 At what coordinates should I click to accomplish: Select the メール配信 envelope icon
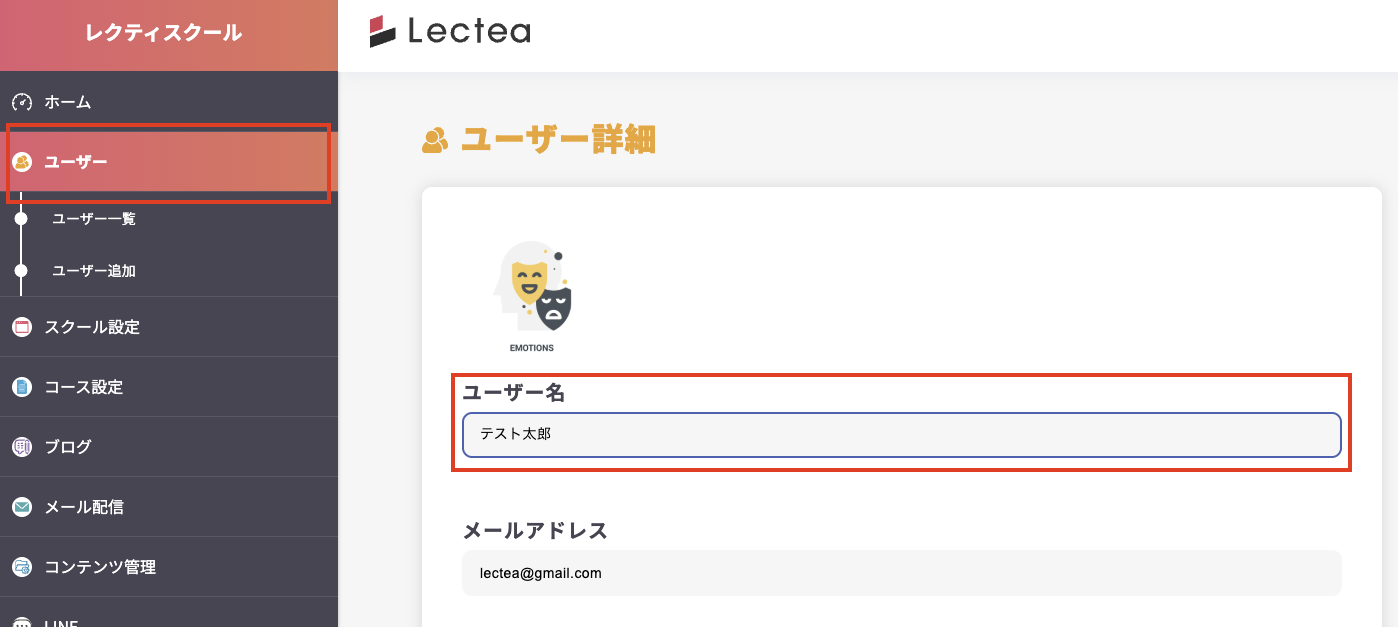point(22,506)
